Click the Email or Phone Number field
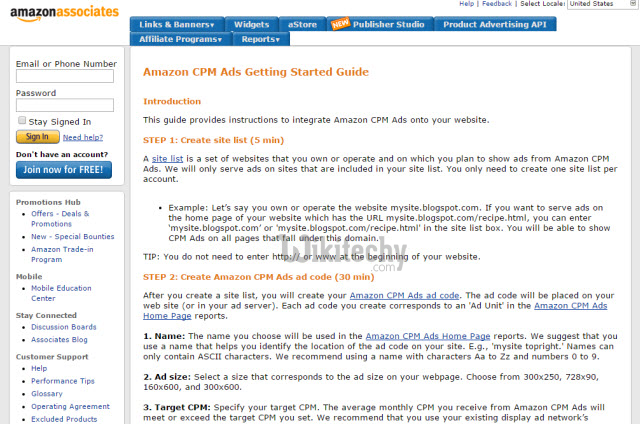640x424 pixels. [x=65, y=76]
